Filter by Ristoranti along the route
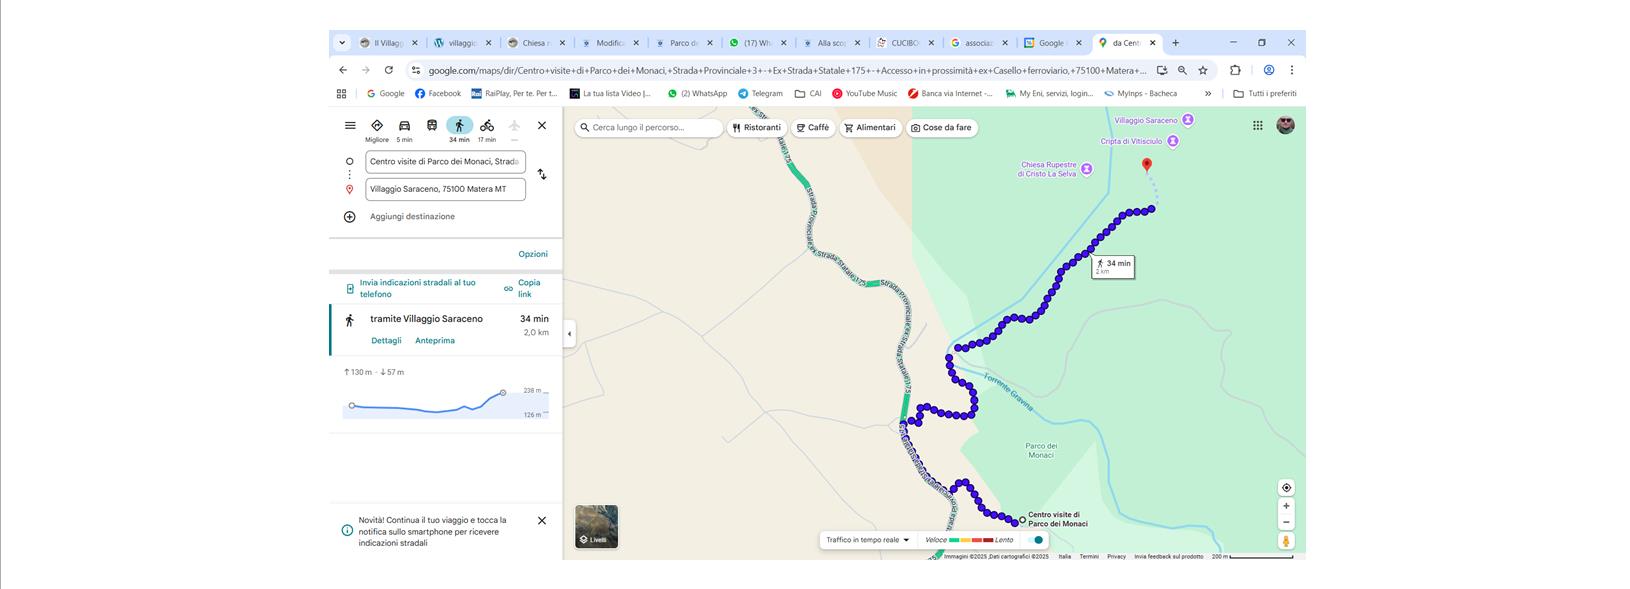Viewport: 1630px width, 589px height. [756, 128]
